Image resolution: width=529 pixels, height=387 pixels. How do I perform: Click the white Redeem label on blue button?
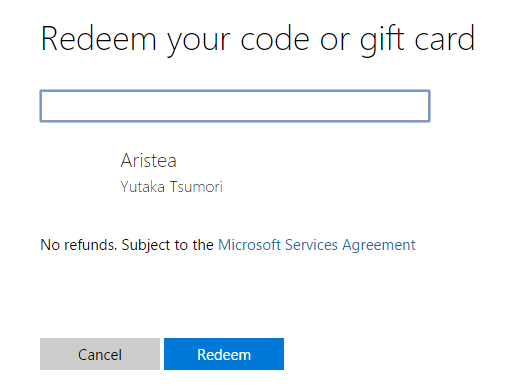224,355
